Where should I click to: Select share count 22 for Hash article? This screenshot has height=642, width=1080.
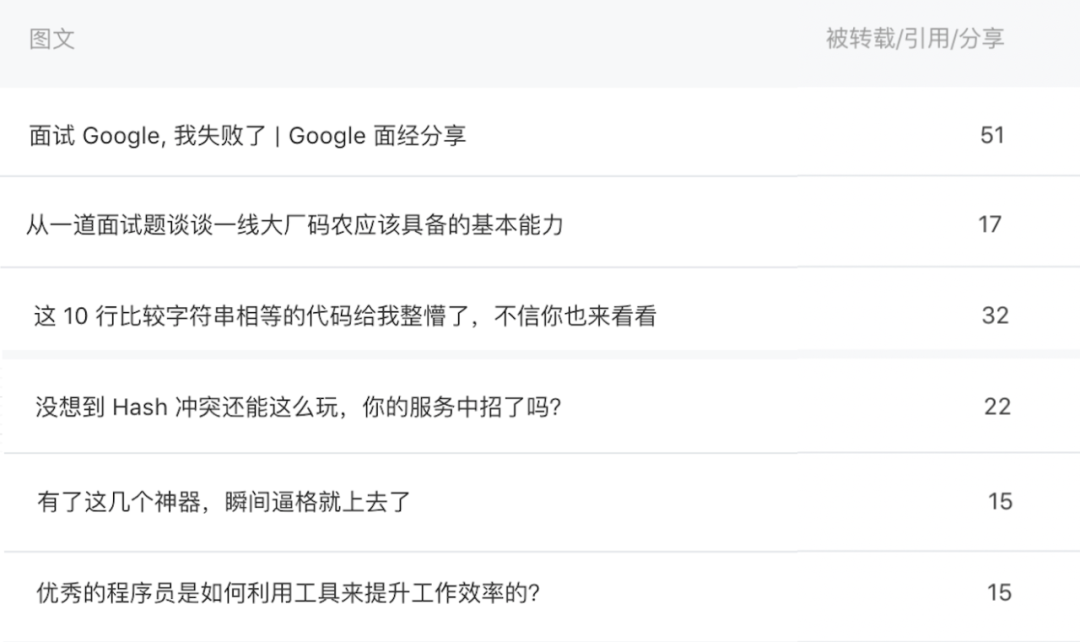pyautogui.click(x=997, y=406)
